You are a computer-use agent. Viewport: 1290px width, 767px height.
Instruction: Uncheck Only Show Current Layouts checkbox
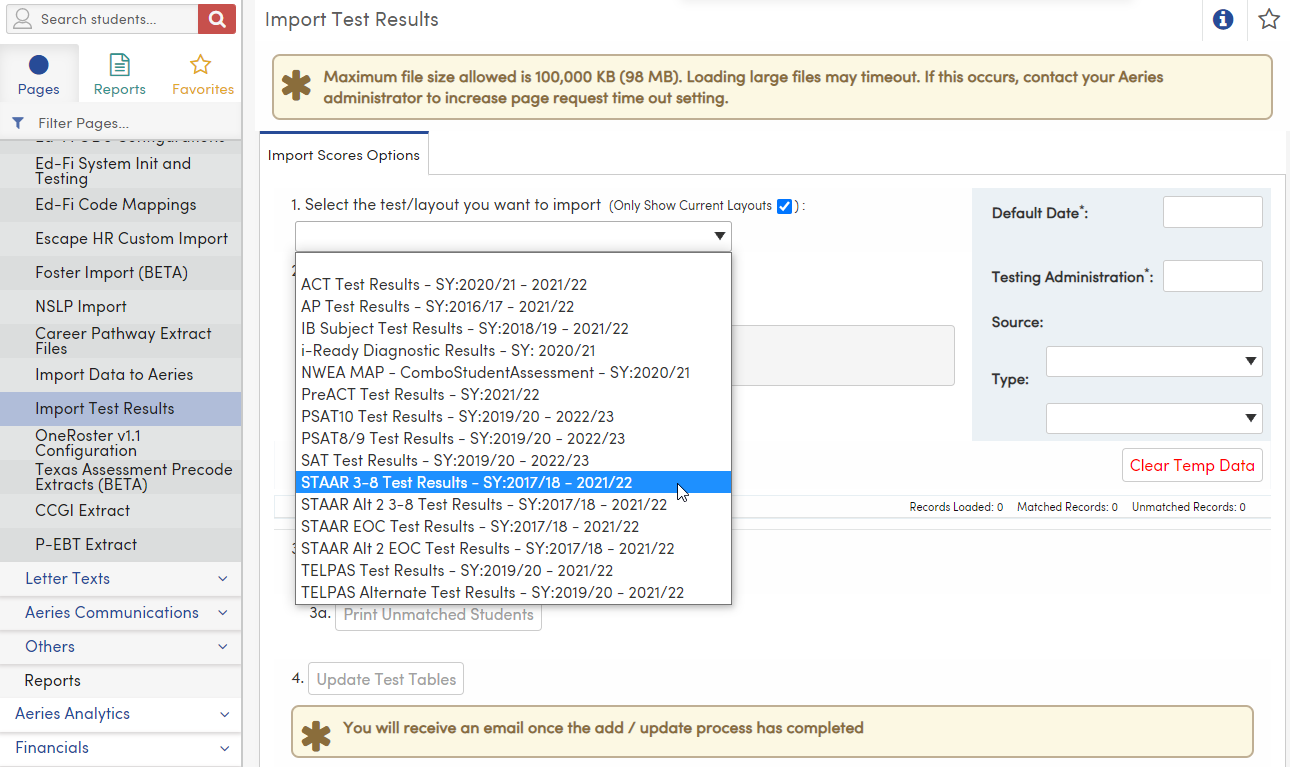(x=784, y=206)
